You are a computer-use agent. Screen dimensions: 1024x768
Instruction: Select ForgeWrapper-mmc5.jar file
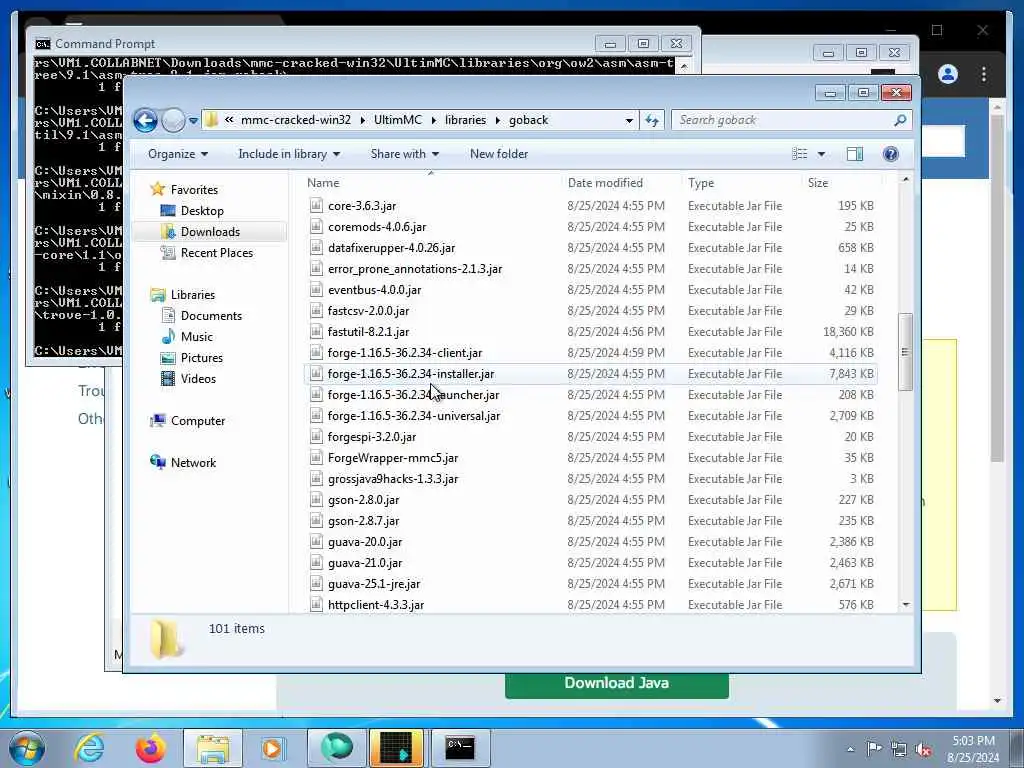click(x=392, y=458)
